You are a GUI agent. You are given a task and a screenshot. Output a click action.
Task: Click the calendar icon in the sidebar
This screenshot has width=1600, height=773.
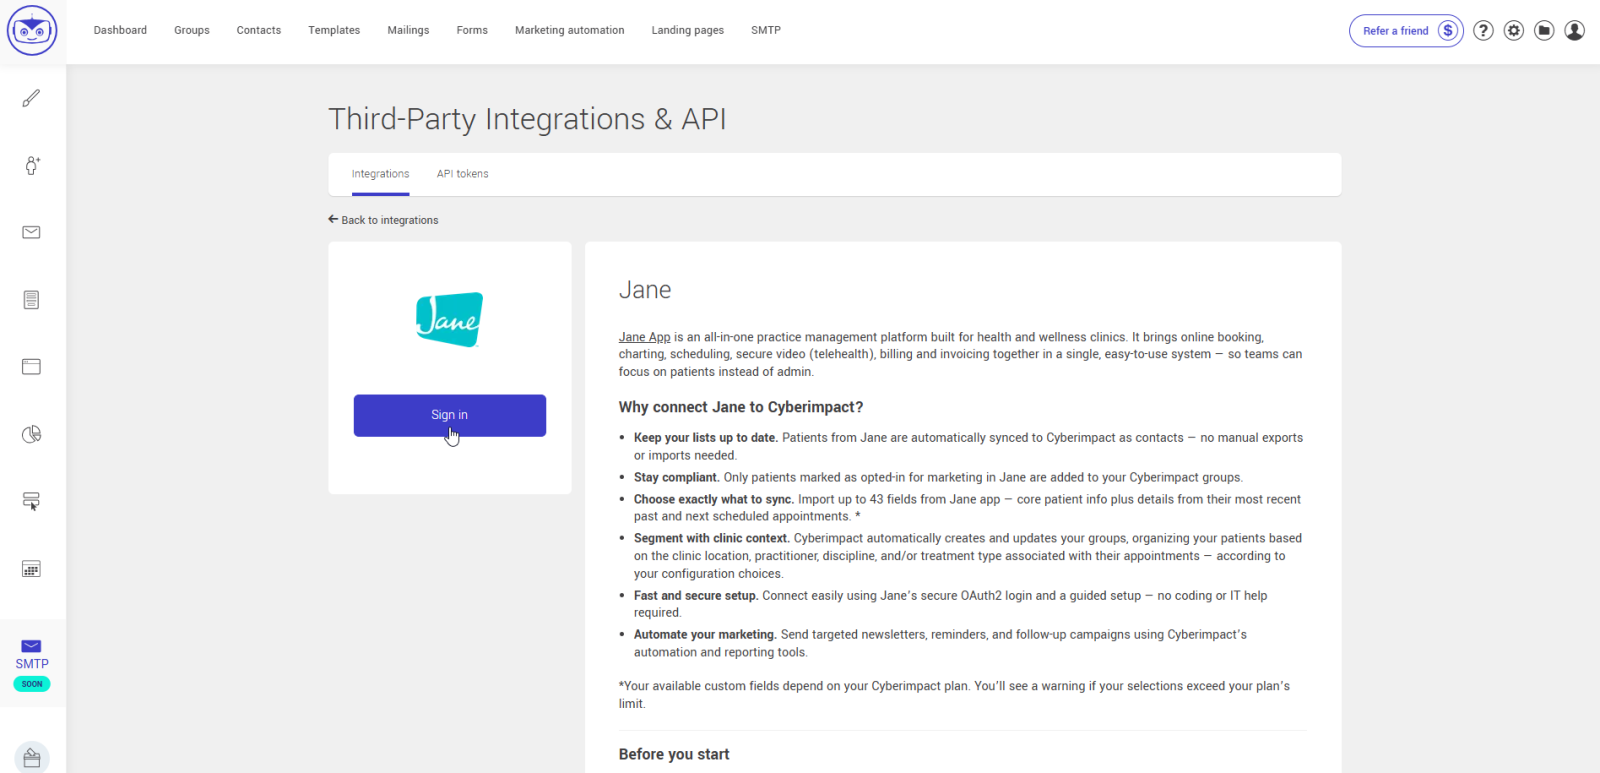32,569
